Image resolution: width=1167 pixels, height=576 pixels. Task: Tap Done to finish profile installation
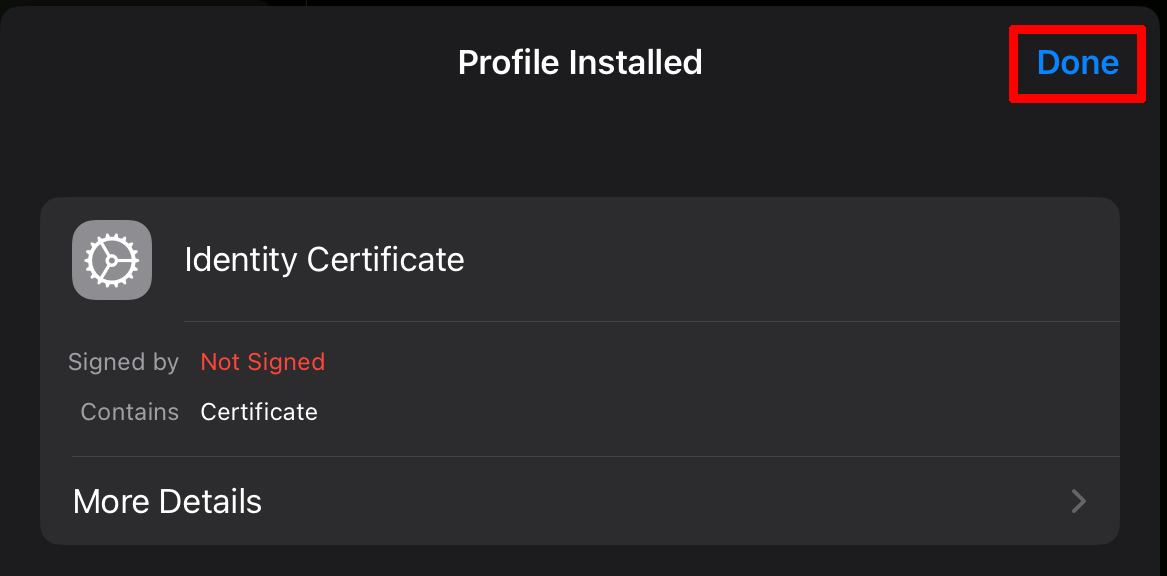(1077, 62)
